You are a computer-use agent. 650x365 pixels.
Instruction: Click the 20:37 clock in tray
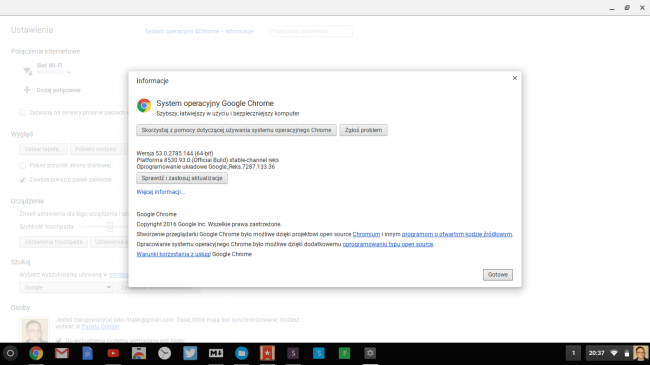pos(596,353)
